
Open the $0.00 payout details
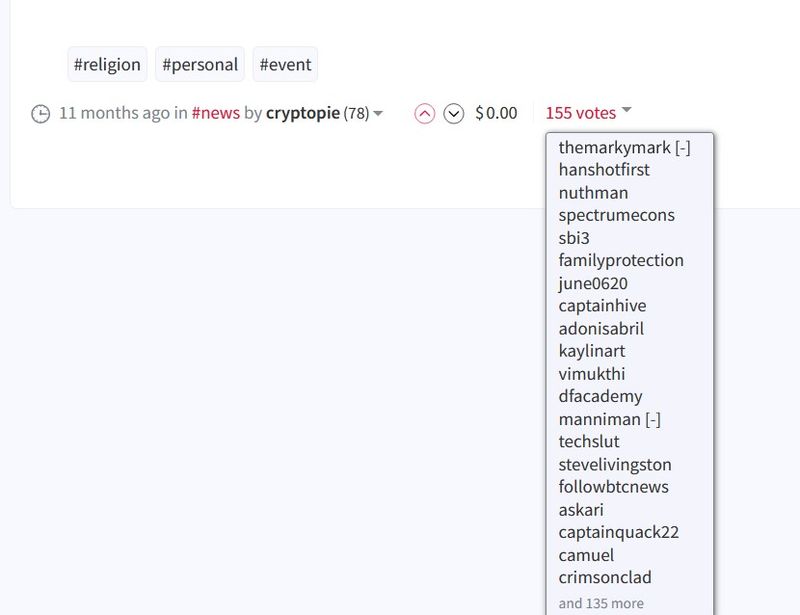click(x=496, y=113)
